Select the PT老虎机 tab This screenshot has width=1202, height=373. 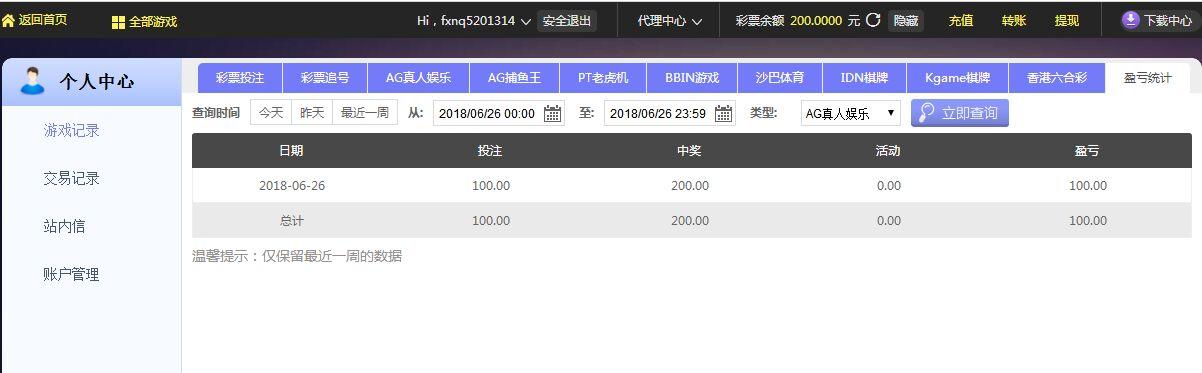(x=603, y=78)
